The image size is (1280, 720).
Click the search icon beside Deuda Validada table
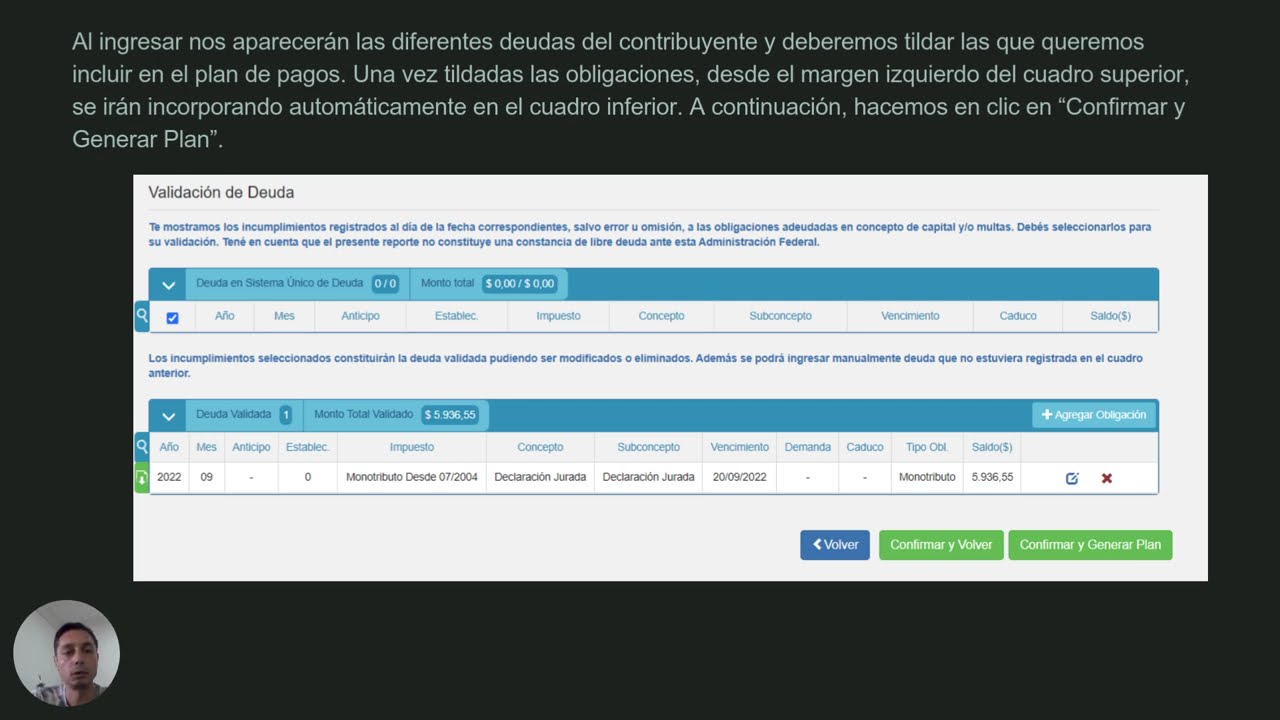coord(142,446)
